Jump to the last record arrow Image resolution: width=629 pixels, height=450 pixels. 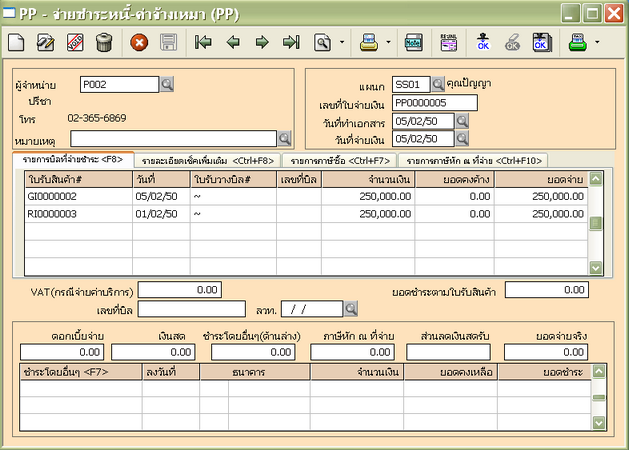(291, 43)
